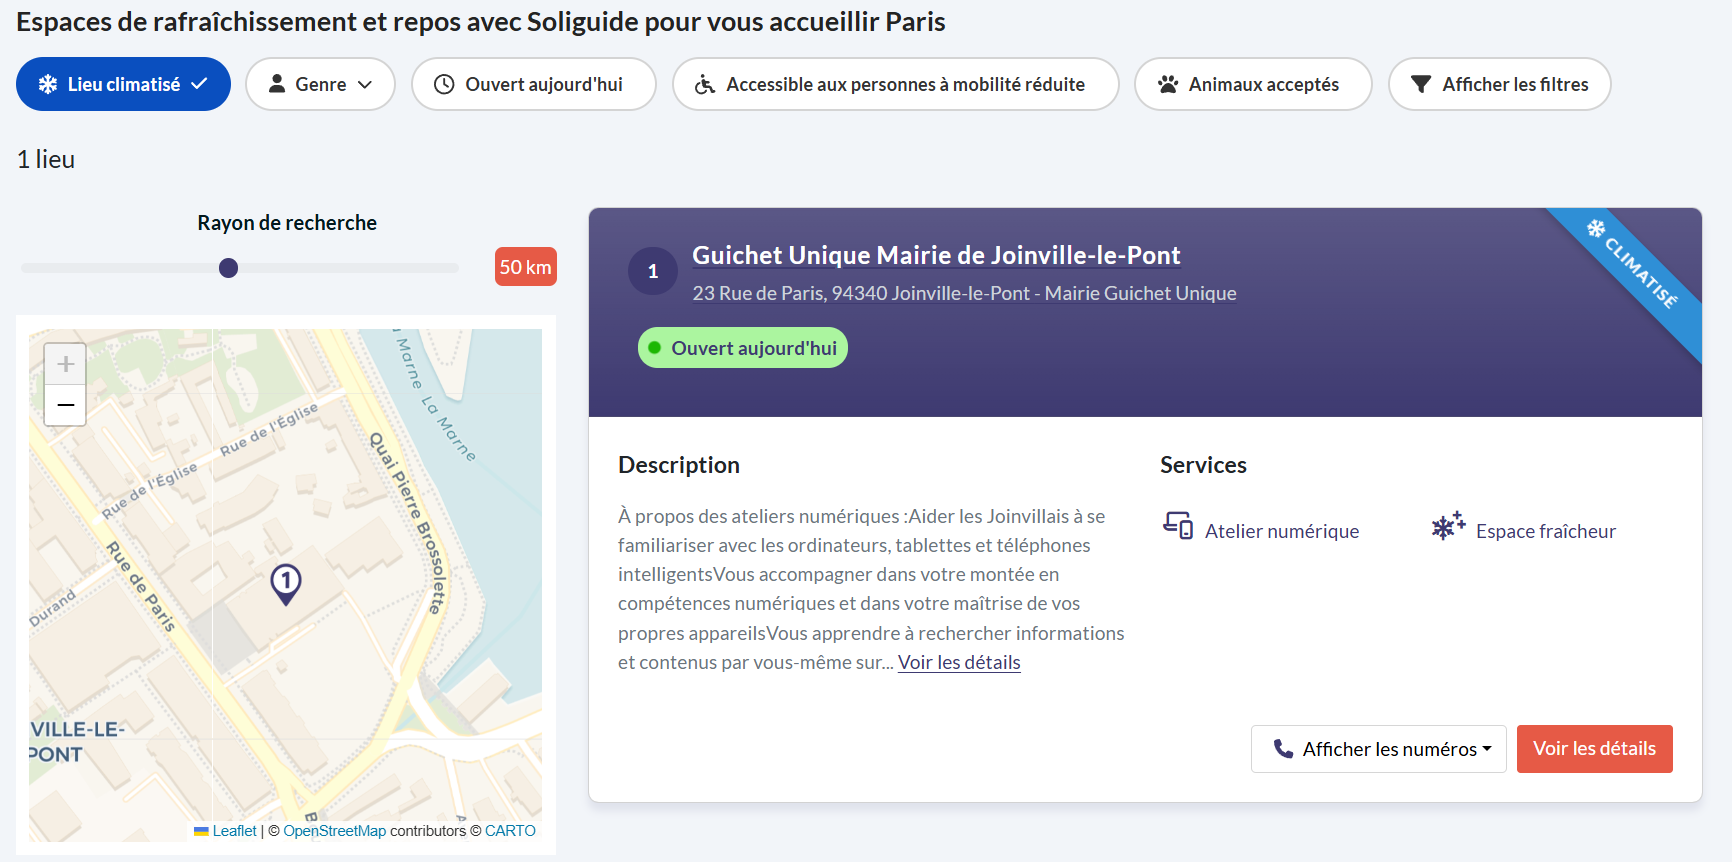Open the OpenStreetMap attribution link
The image size is (1732, 862).
[334, 831]
